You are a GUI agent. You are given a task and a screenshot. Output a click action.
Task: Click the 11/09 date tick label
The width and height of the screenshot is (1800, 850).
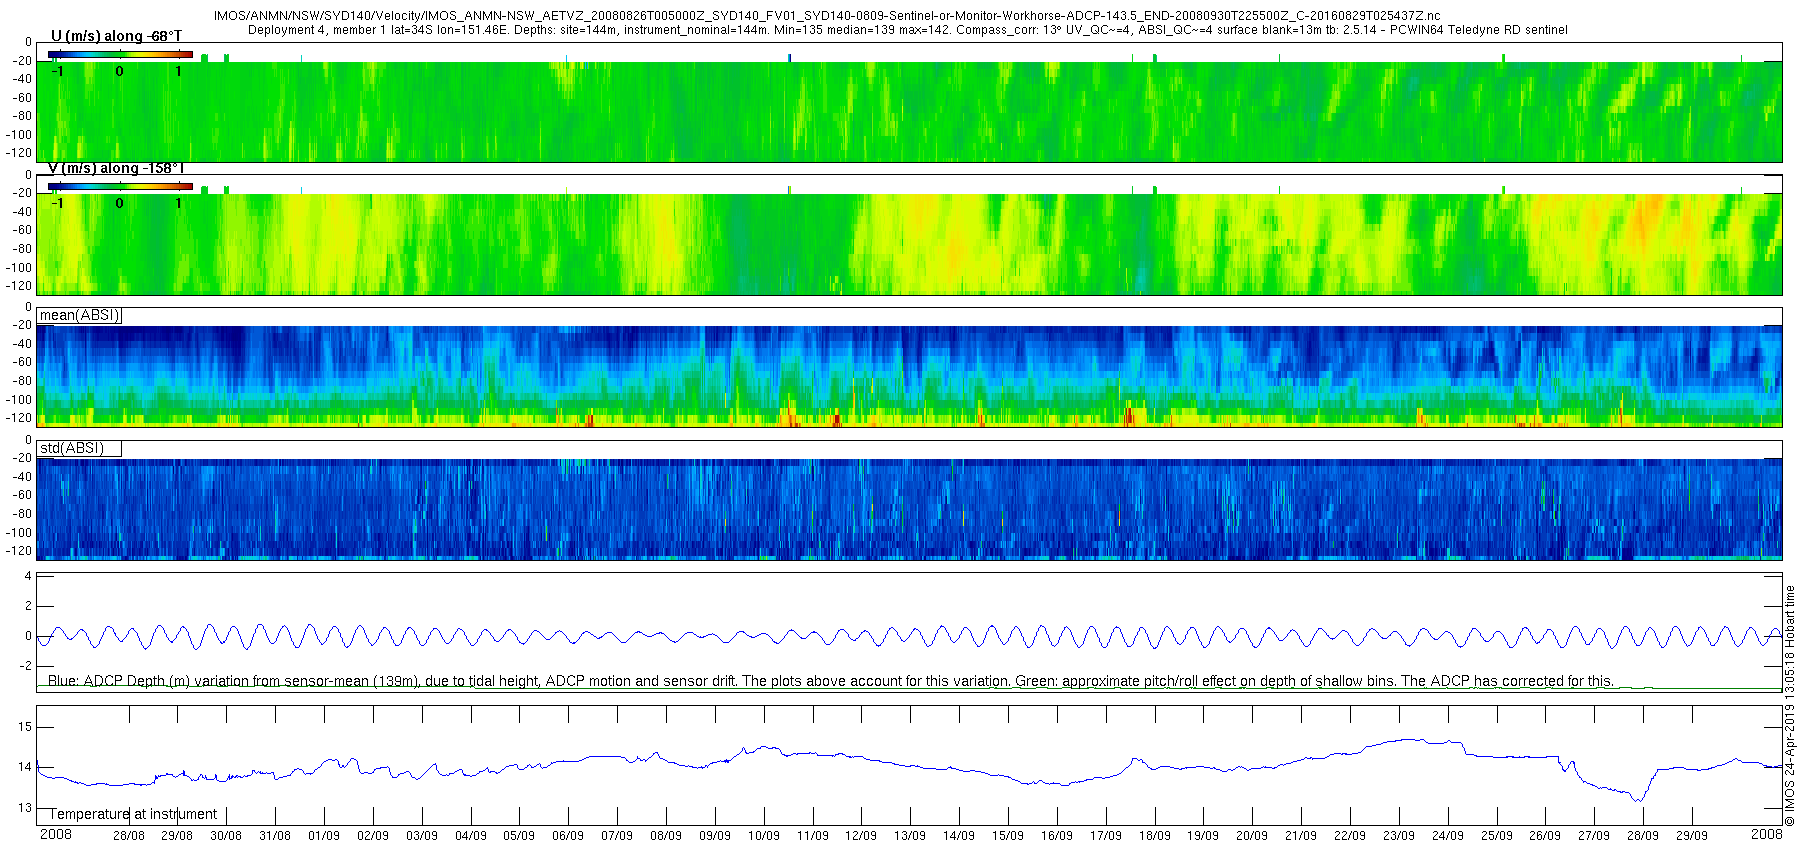coord(813,836)
